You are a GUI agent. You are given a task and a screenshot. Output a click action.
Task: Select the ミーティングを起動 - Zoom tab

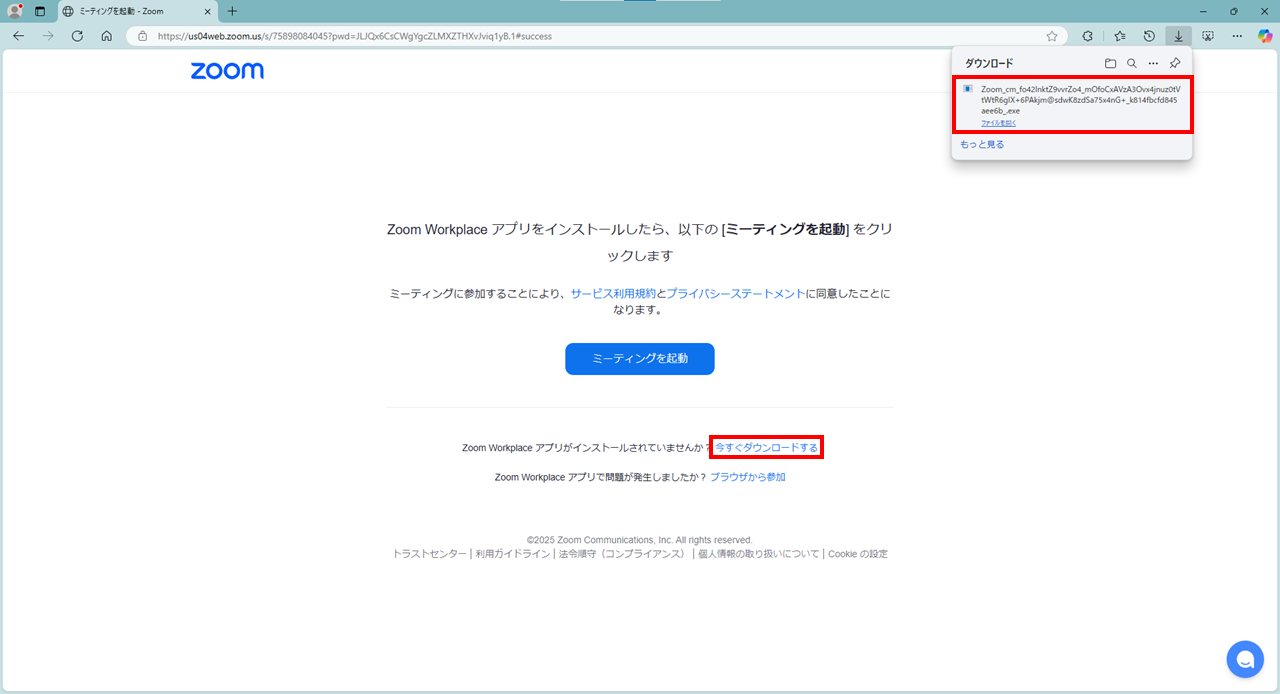135,11
